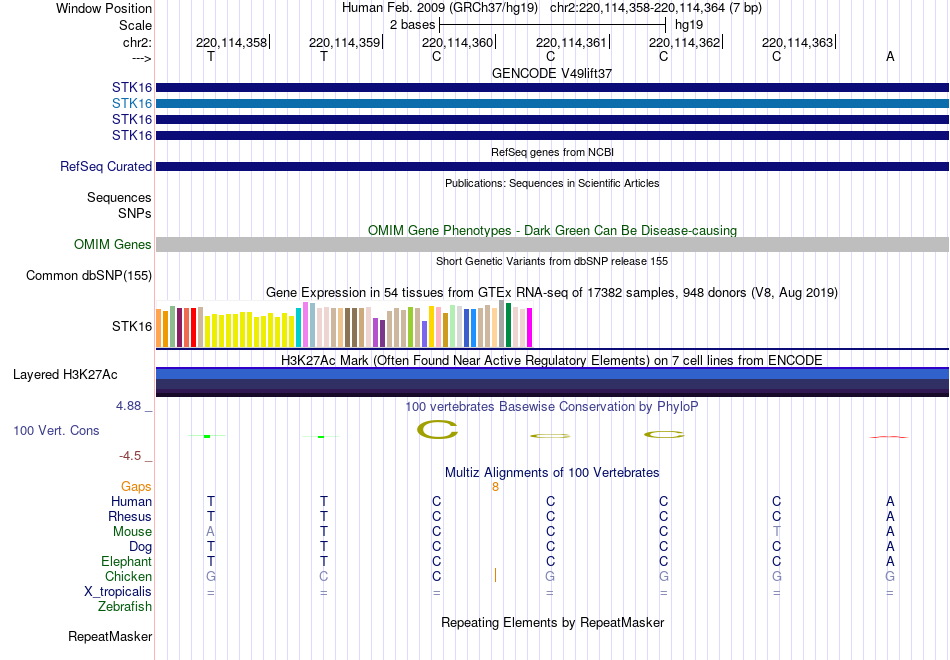
Task: Click 'Publications: Sequences in Scientific Articles' title
Action: 552,183
